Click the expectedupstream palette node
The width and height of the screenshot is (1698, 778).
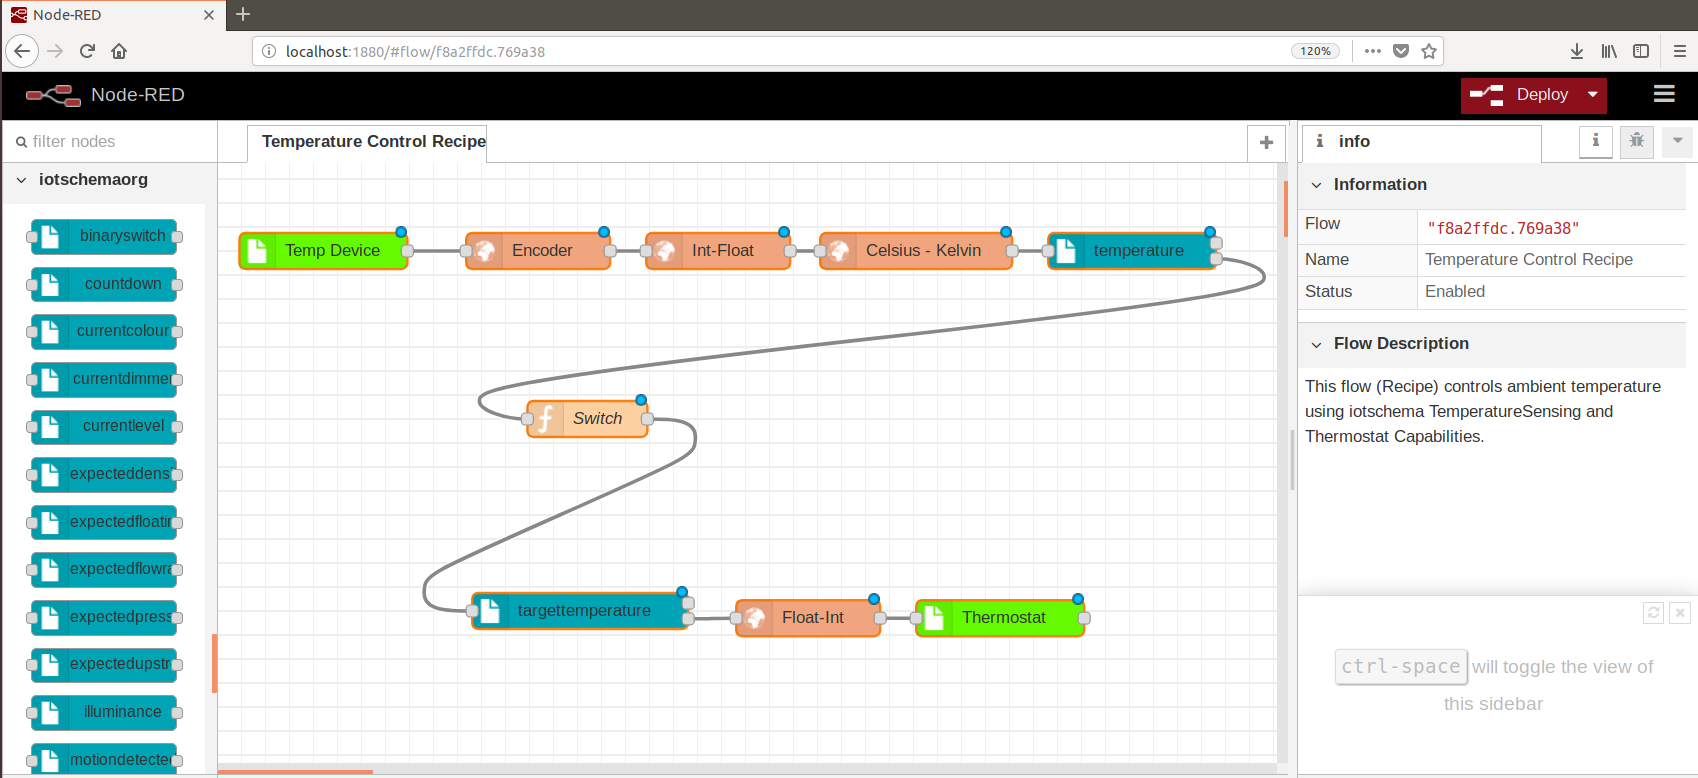104,665
